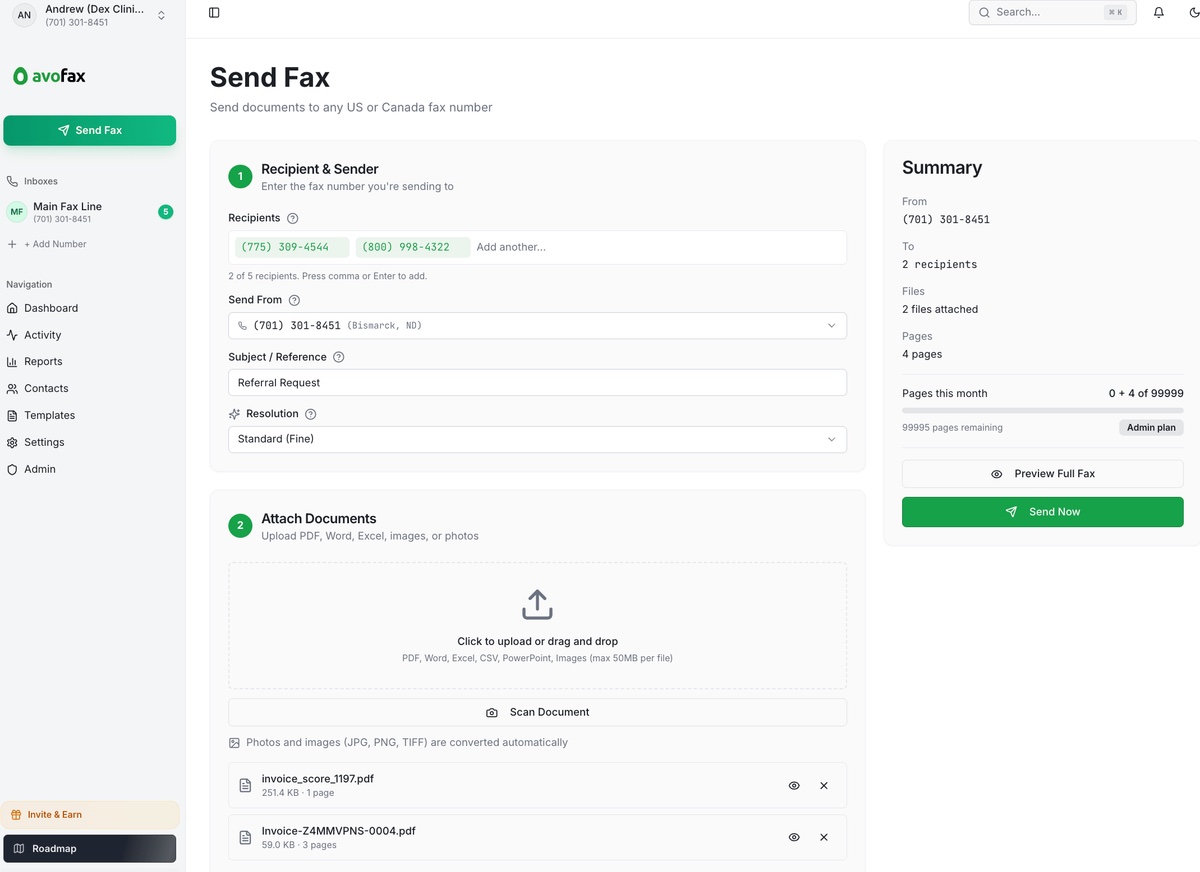Screen dimensions: 1200x872
Task: Click the pages this month progress bar
Action: (1042, 410)
